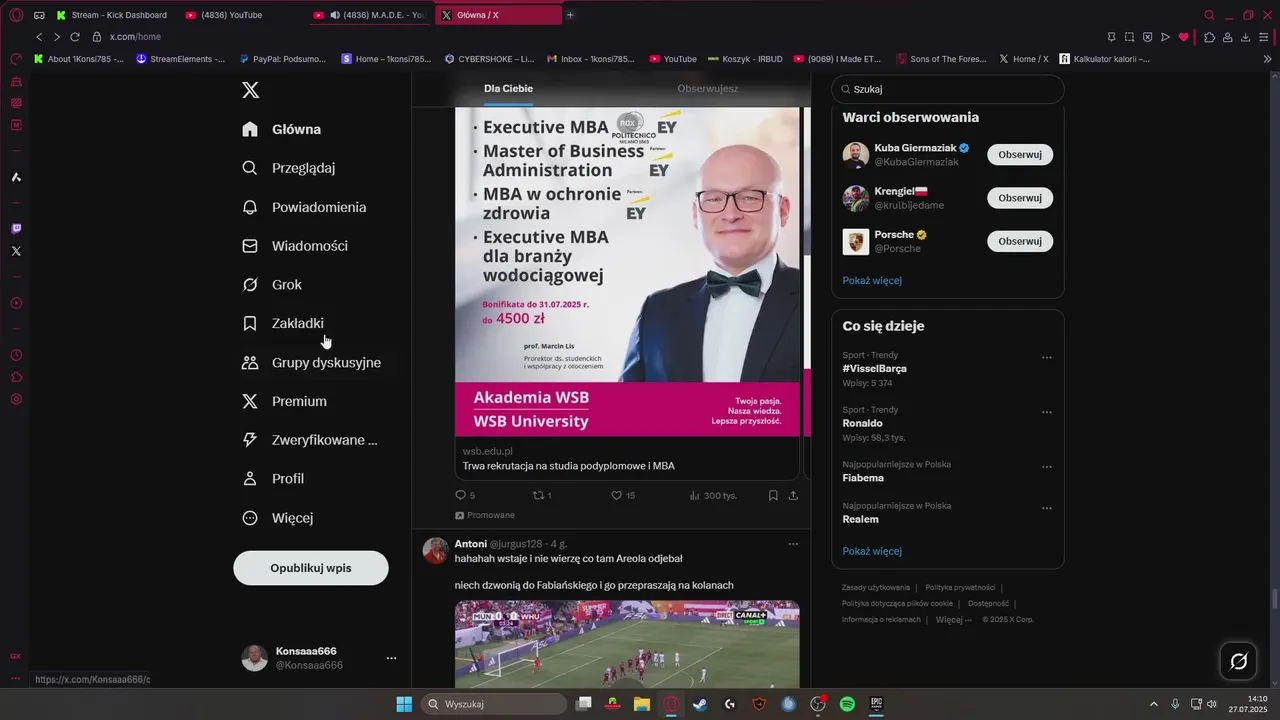1280x720 pixels.
Task: Switch to the Dla Ciebie tab
Action: (508, 89)
